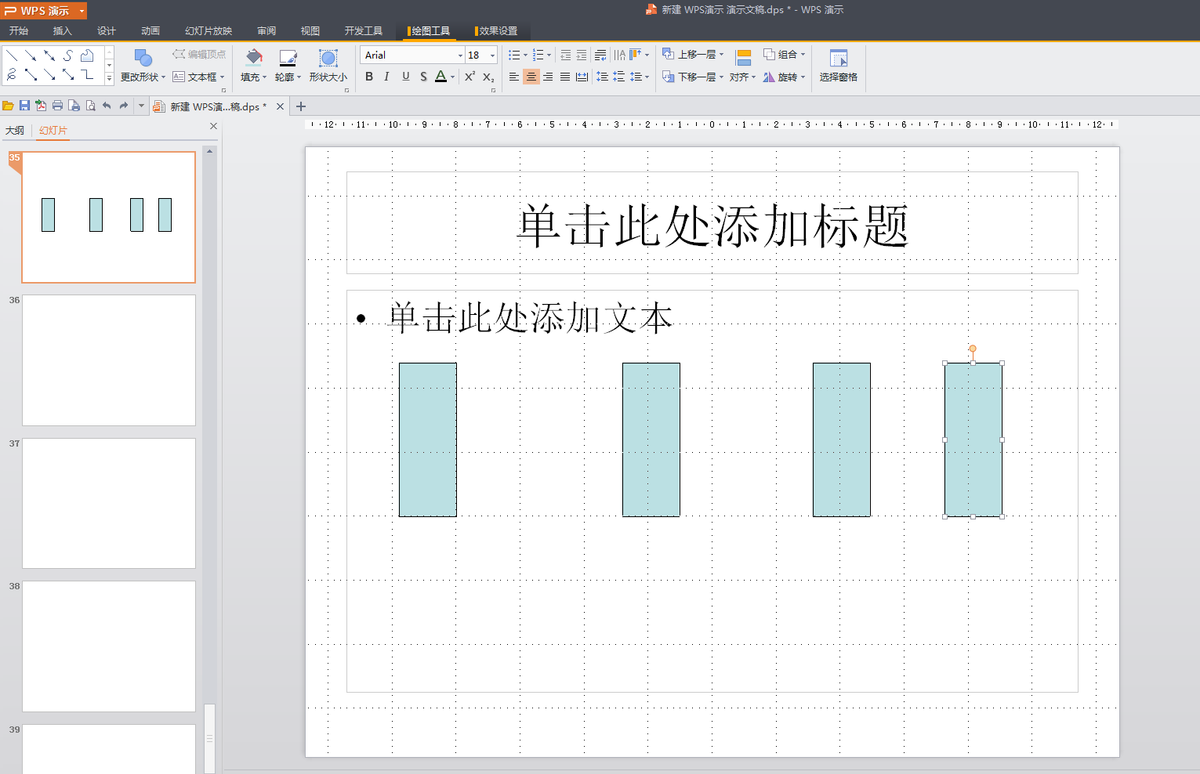The height and width of the screenshot is (774, 1200).
Task: Switch to the Outline (大纲) pane tab
Action: [15, 130]
